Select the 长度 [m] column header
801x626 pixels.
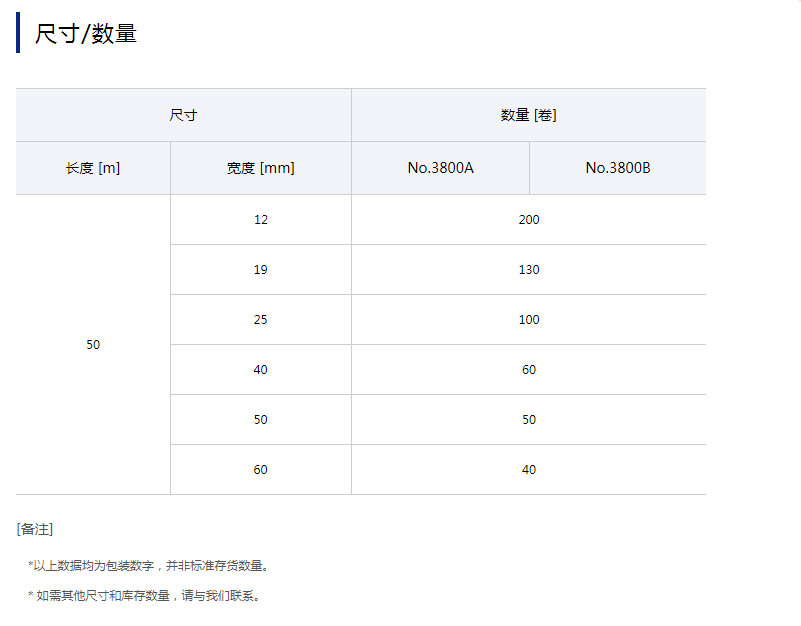click(x=93, y=168)
